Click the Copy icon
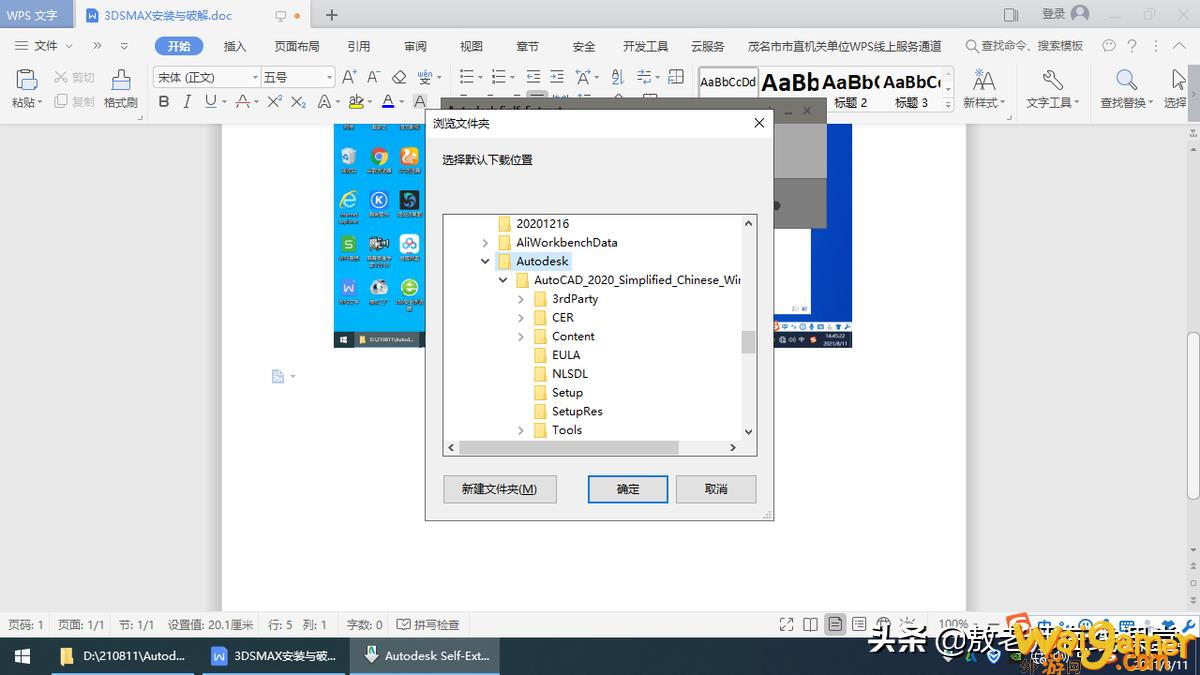The height and width of the screenshot is (675, 1200). click(x=61, y=101)
